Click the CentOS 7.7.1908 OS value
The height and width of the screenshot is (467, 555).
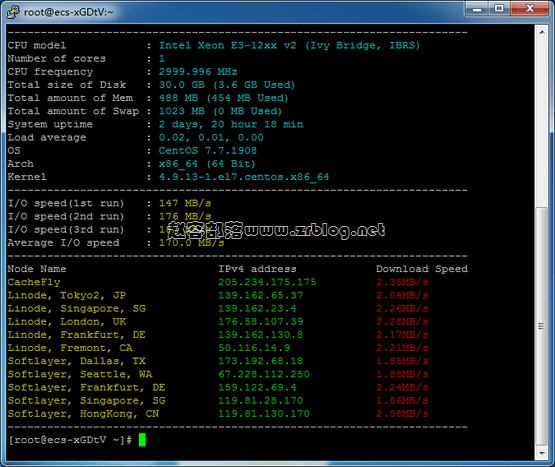pos(208,150)
